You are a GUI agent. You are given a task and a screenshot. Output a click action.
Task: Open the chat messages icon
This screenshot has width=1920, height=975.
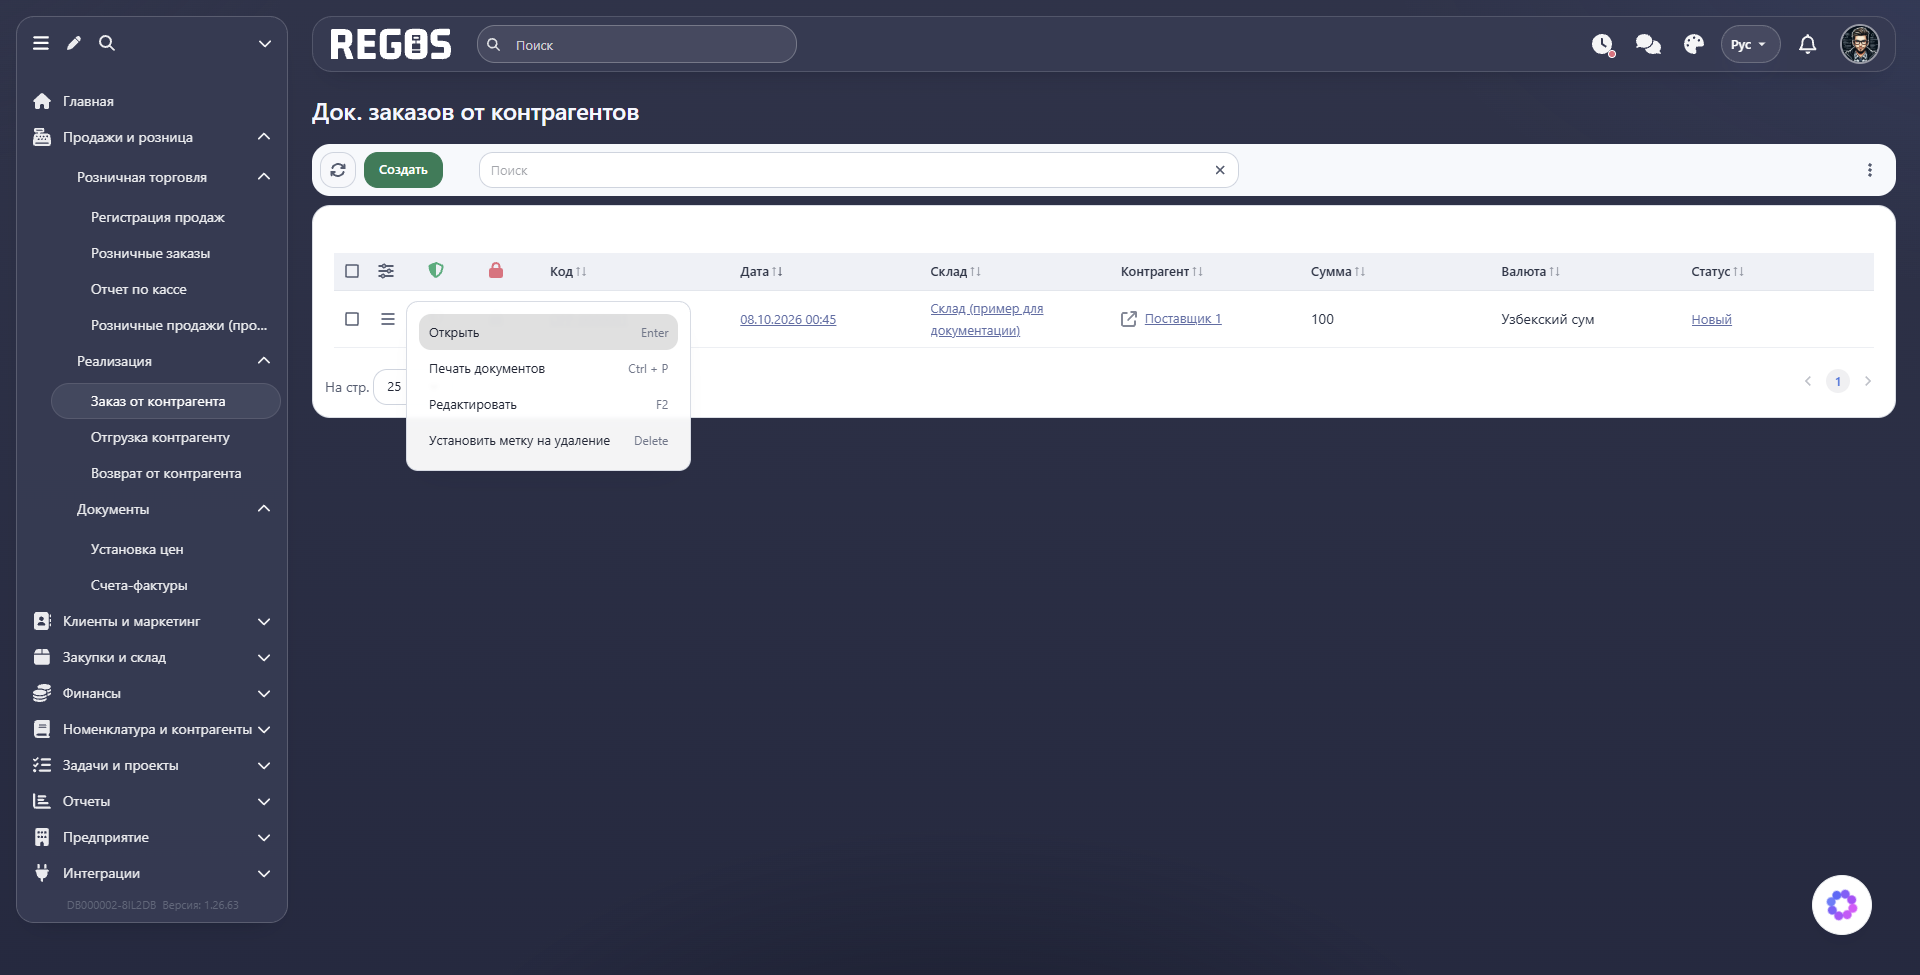1648,44
